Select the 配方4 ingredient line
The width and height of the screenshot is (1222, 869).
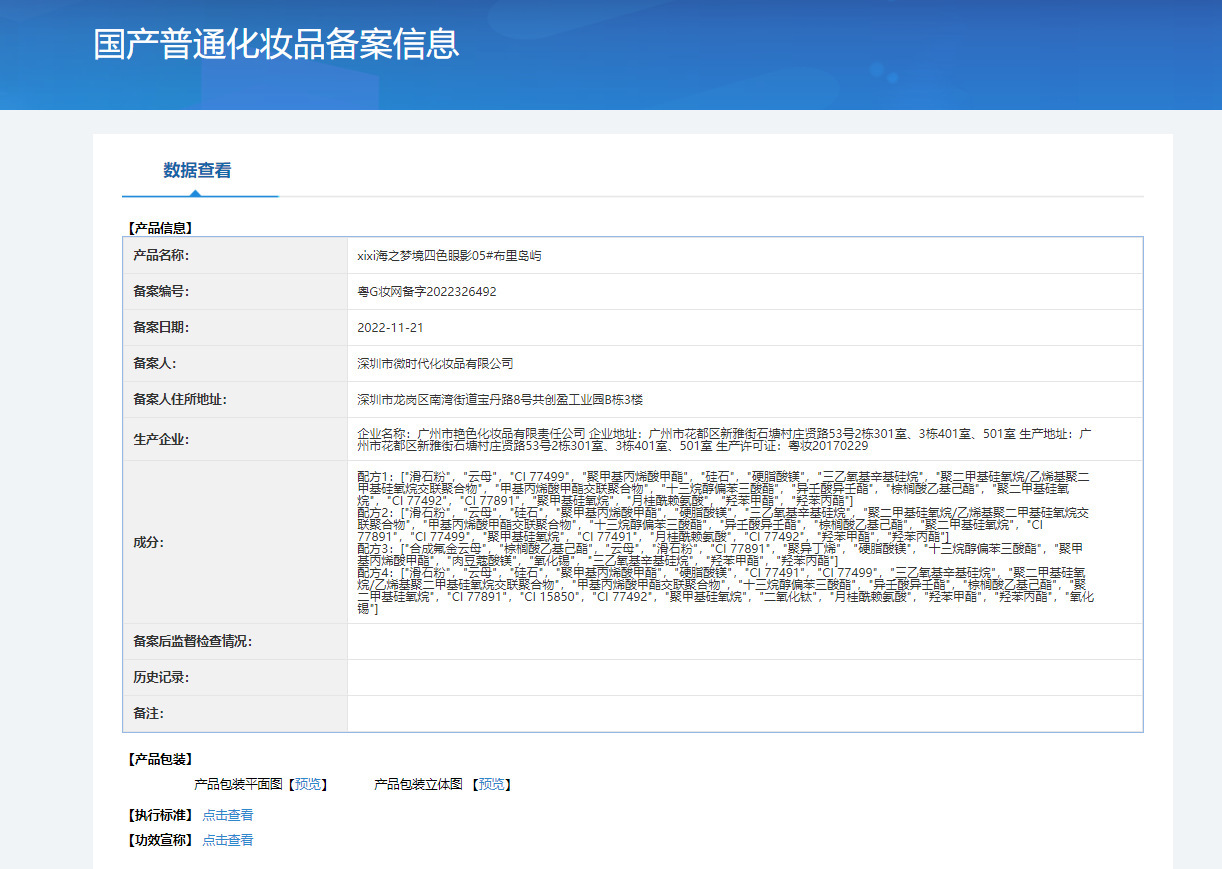pos(726,591)
